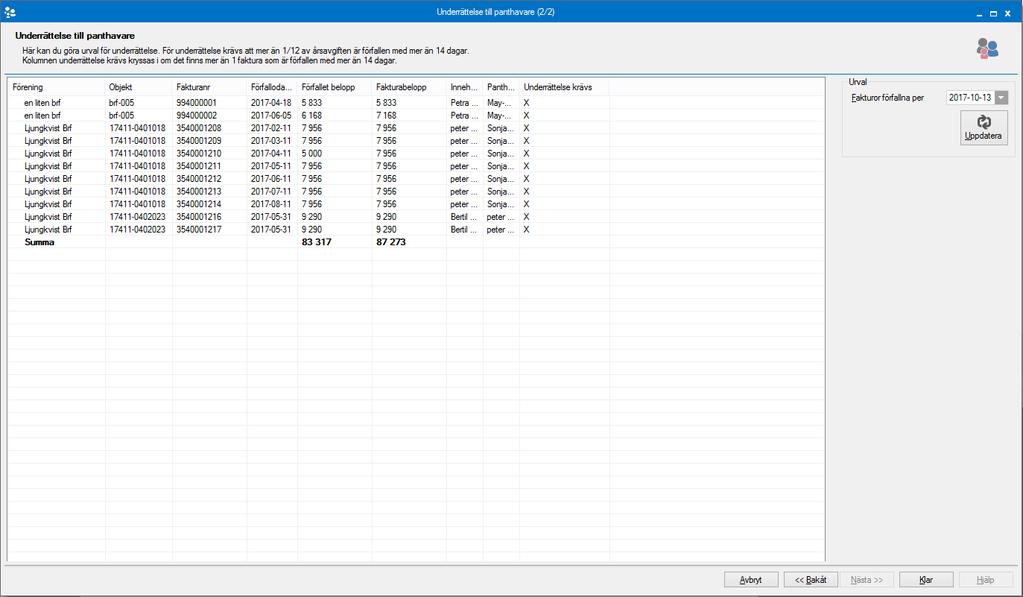This screenshot has height=597, width=1023.
Task: Click the Inneh... column header
Action: coord(465,87)
